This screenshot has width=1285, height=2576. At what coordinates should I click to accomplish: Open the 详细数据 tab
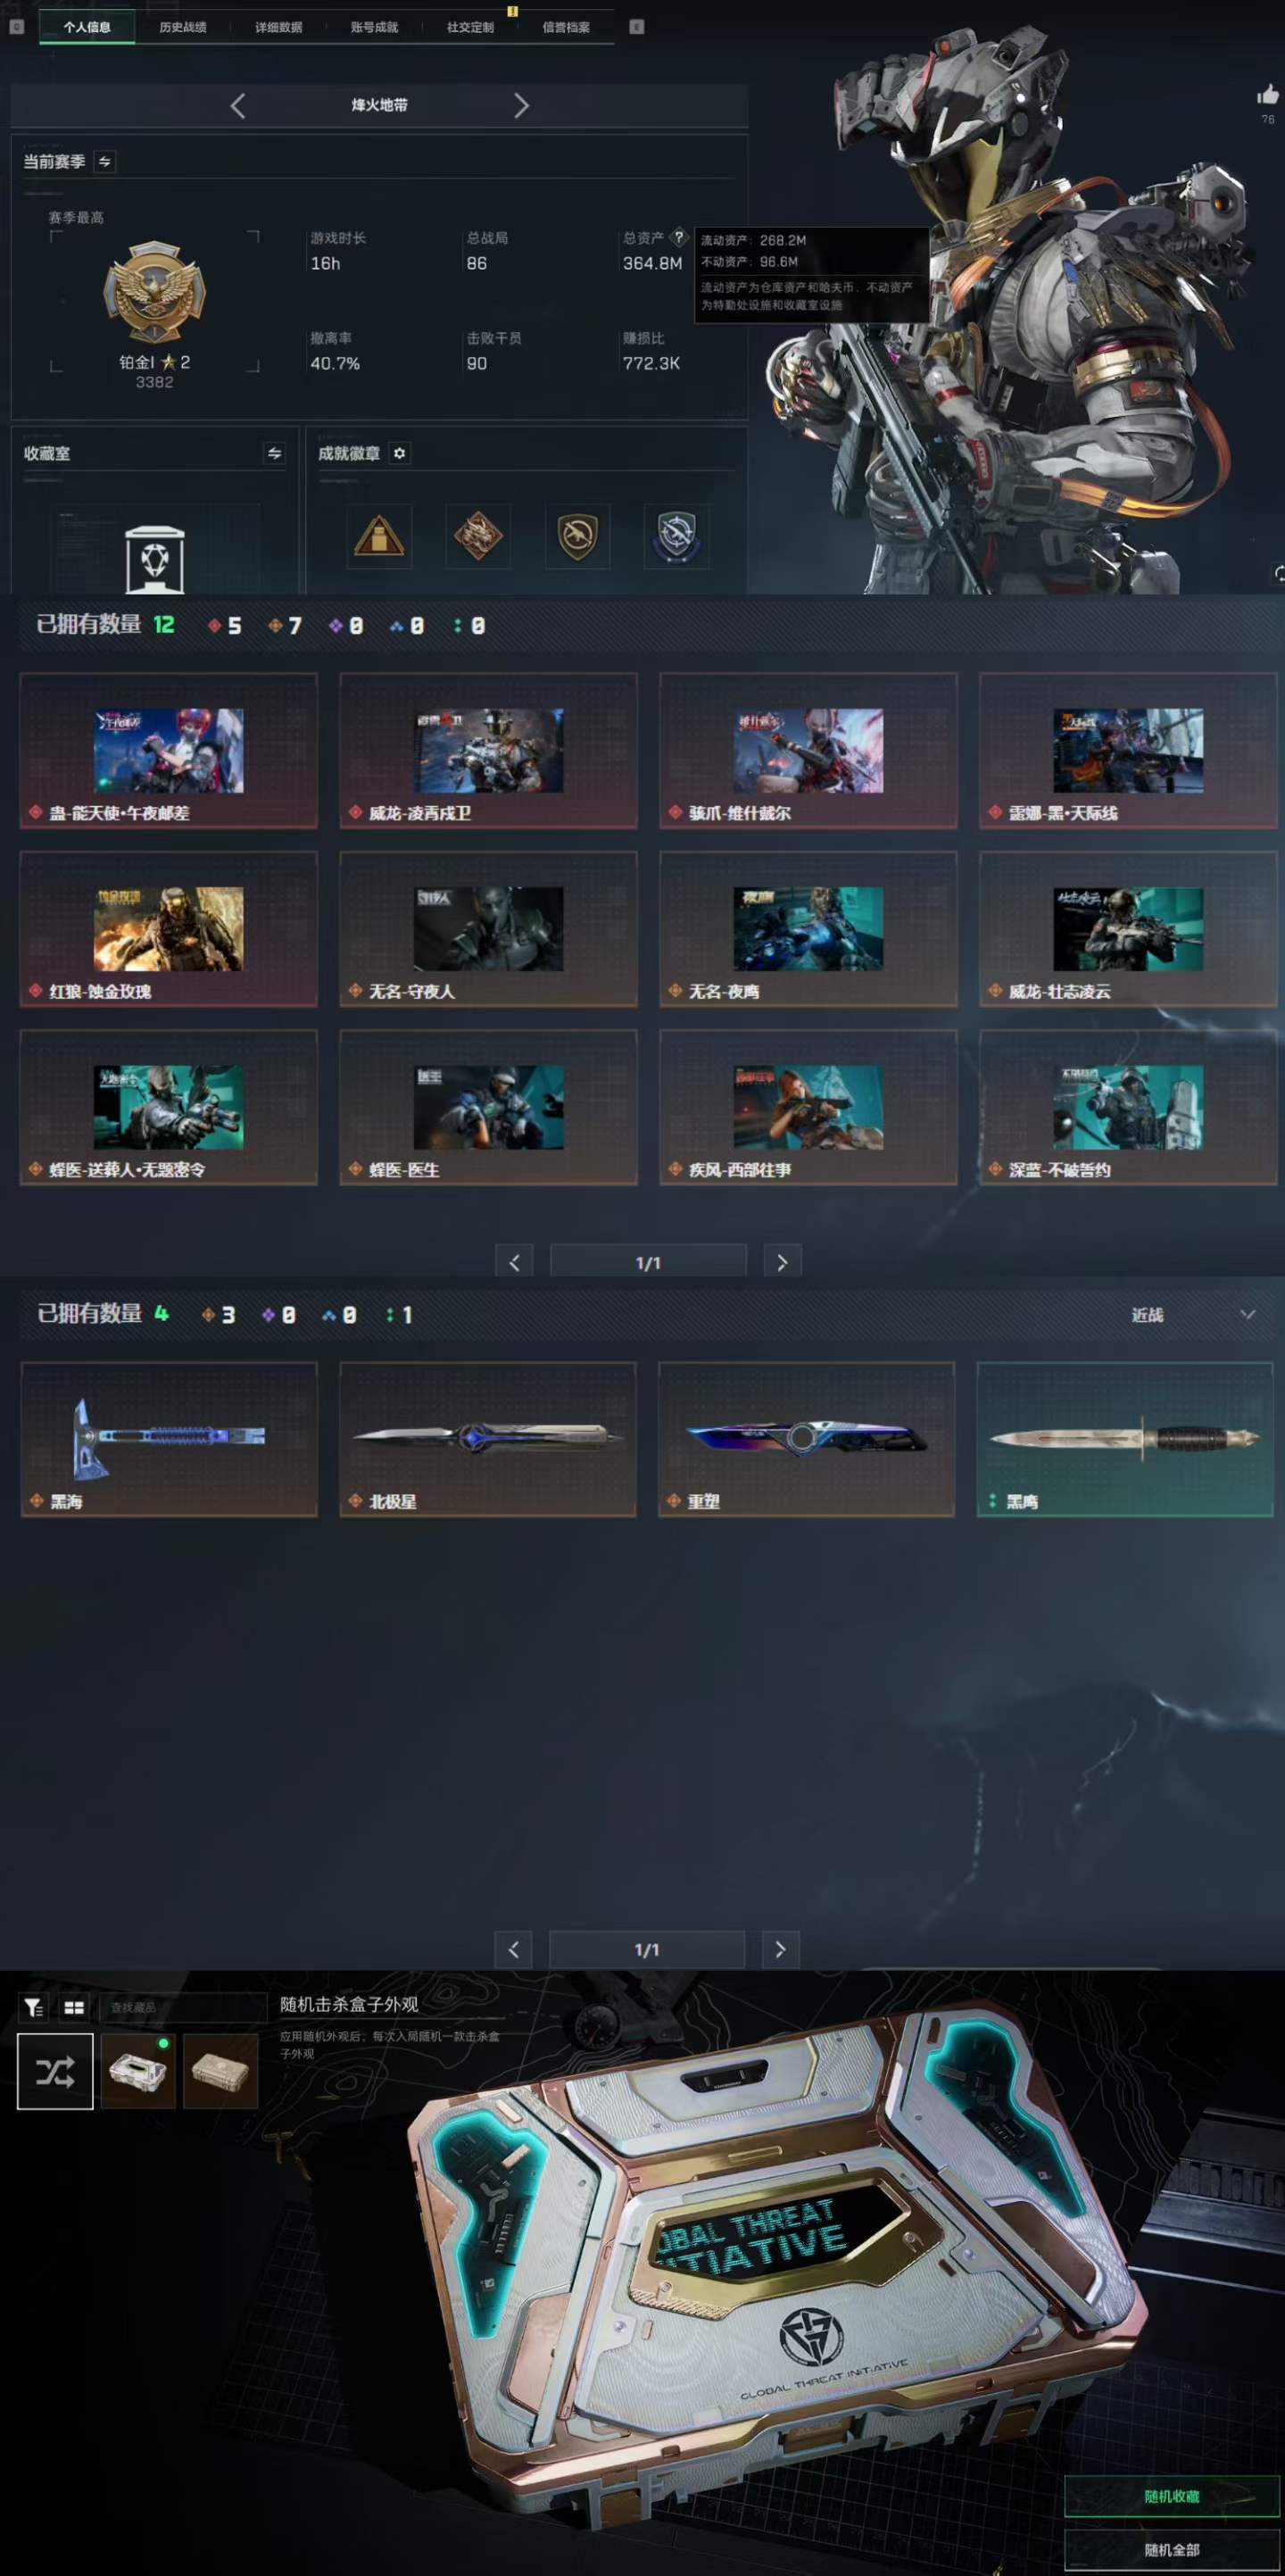pos(279,27)
